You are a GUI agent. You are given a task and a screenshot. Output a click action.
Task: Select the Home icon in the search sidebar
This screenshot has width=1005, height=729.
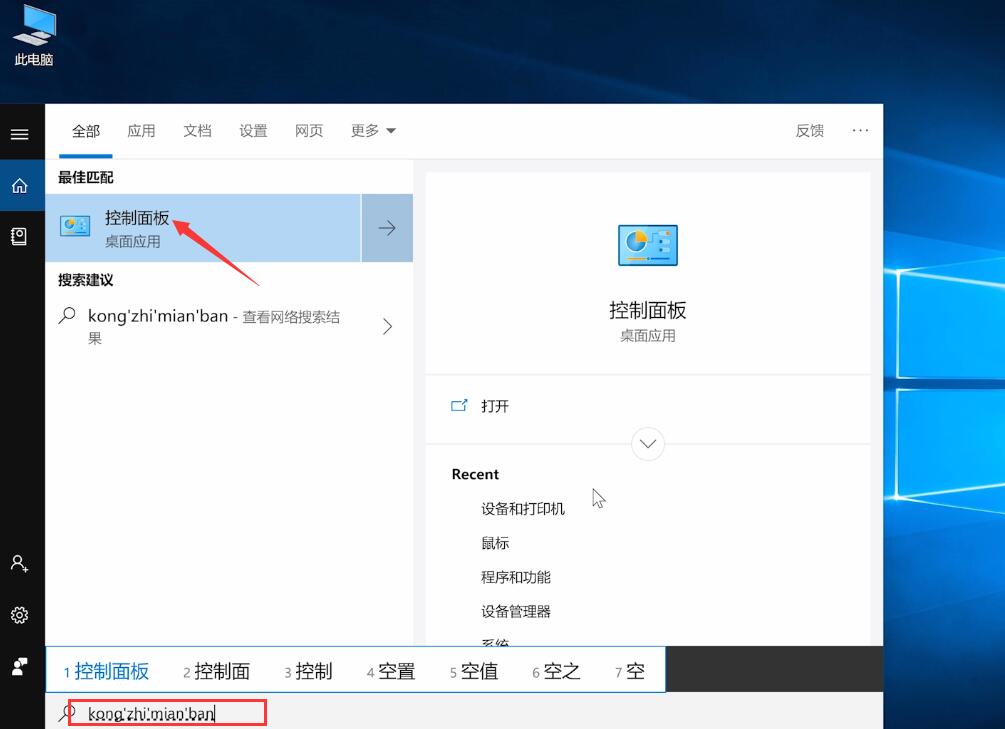(21, 185)
